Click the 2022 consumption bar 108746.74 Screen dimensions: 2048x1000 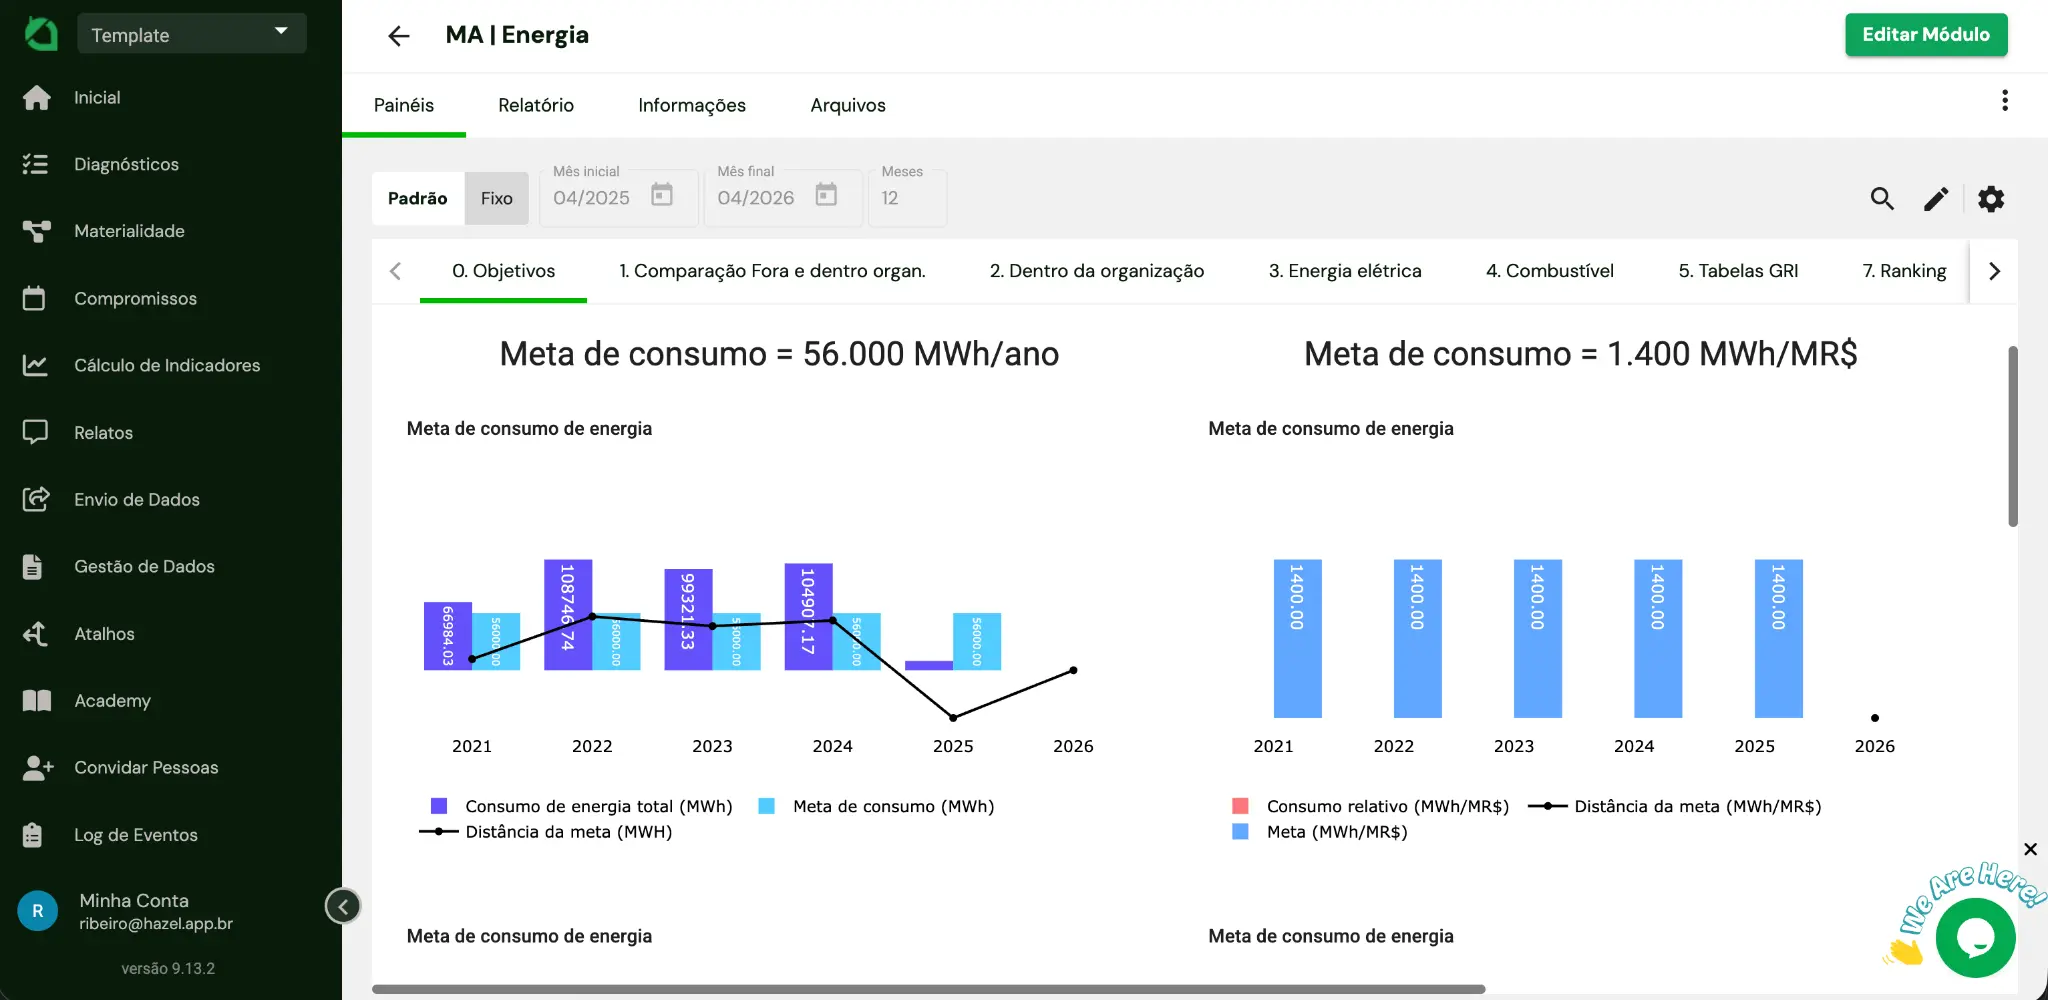(568, 614)
